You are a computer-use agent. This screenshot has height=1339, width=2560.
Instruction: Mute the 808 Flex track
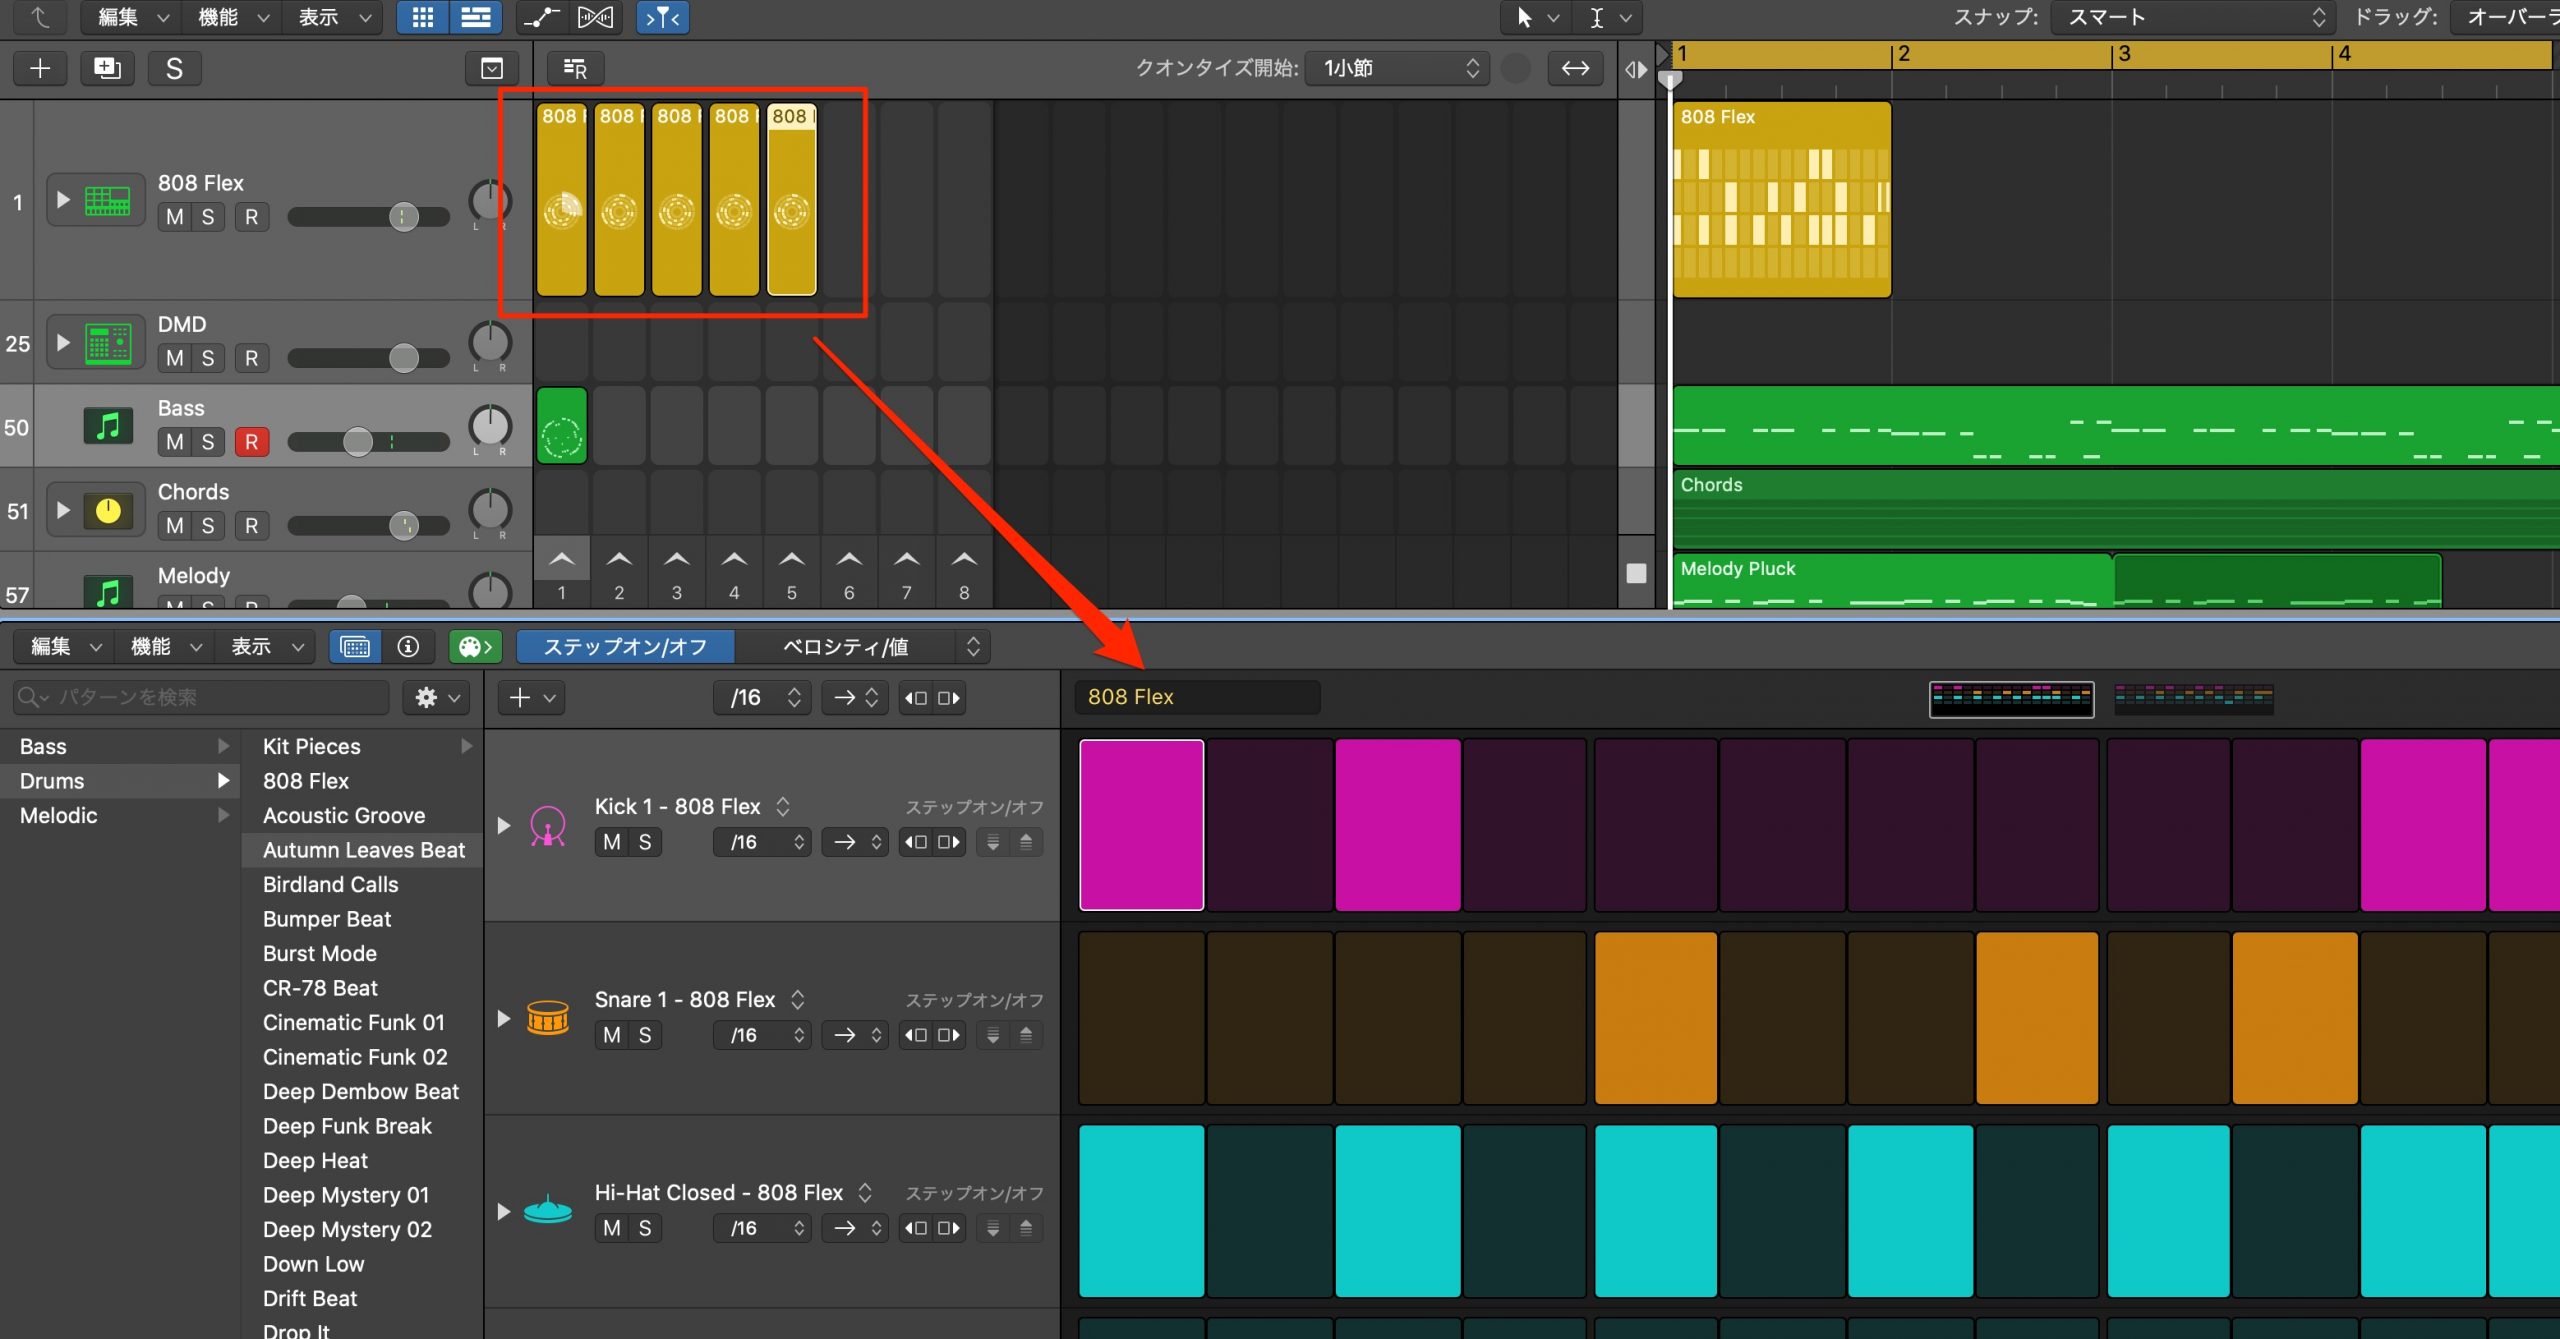pyautogui.click(x=175, y=217)
